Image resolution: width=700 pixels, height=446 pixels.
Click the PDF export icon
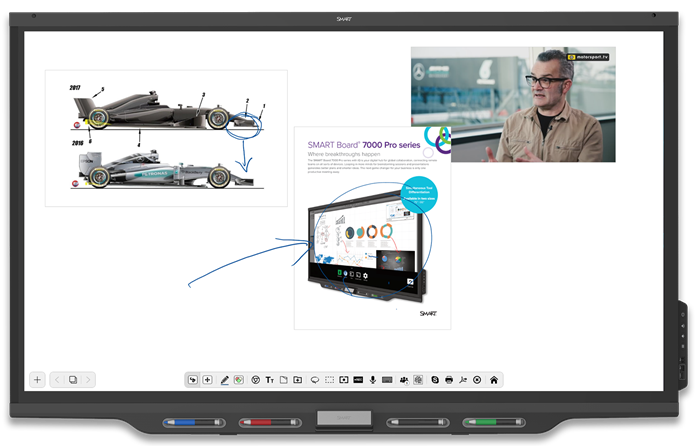pos(463,380)
